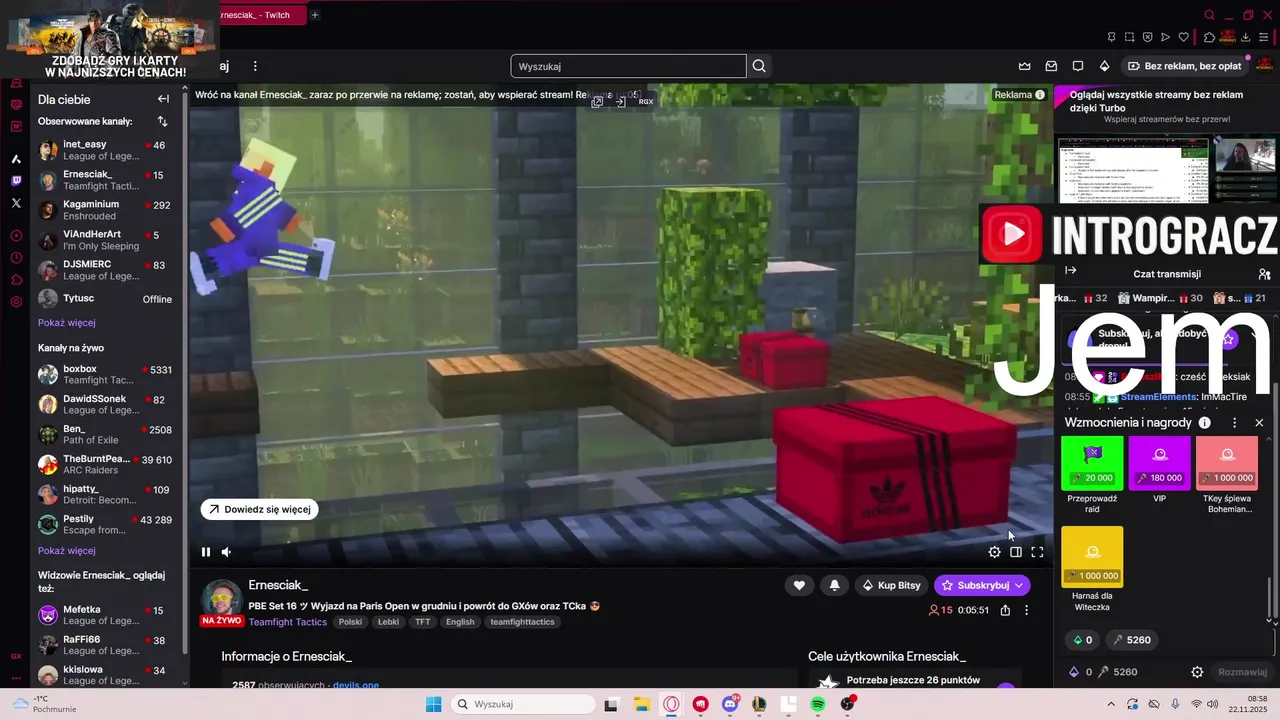
Task: Mute the stream volume
Action: pos(226,552)
